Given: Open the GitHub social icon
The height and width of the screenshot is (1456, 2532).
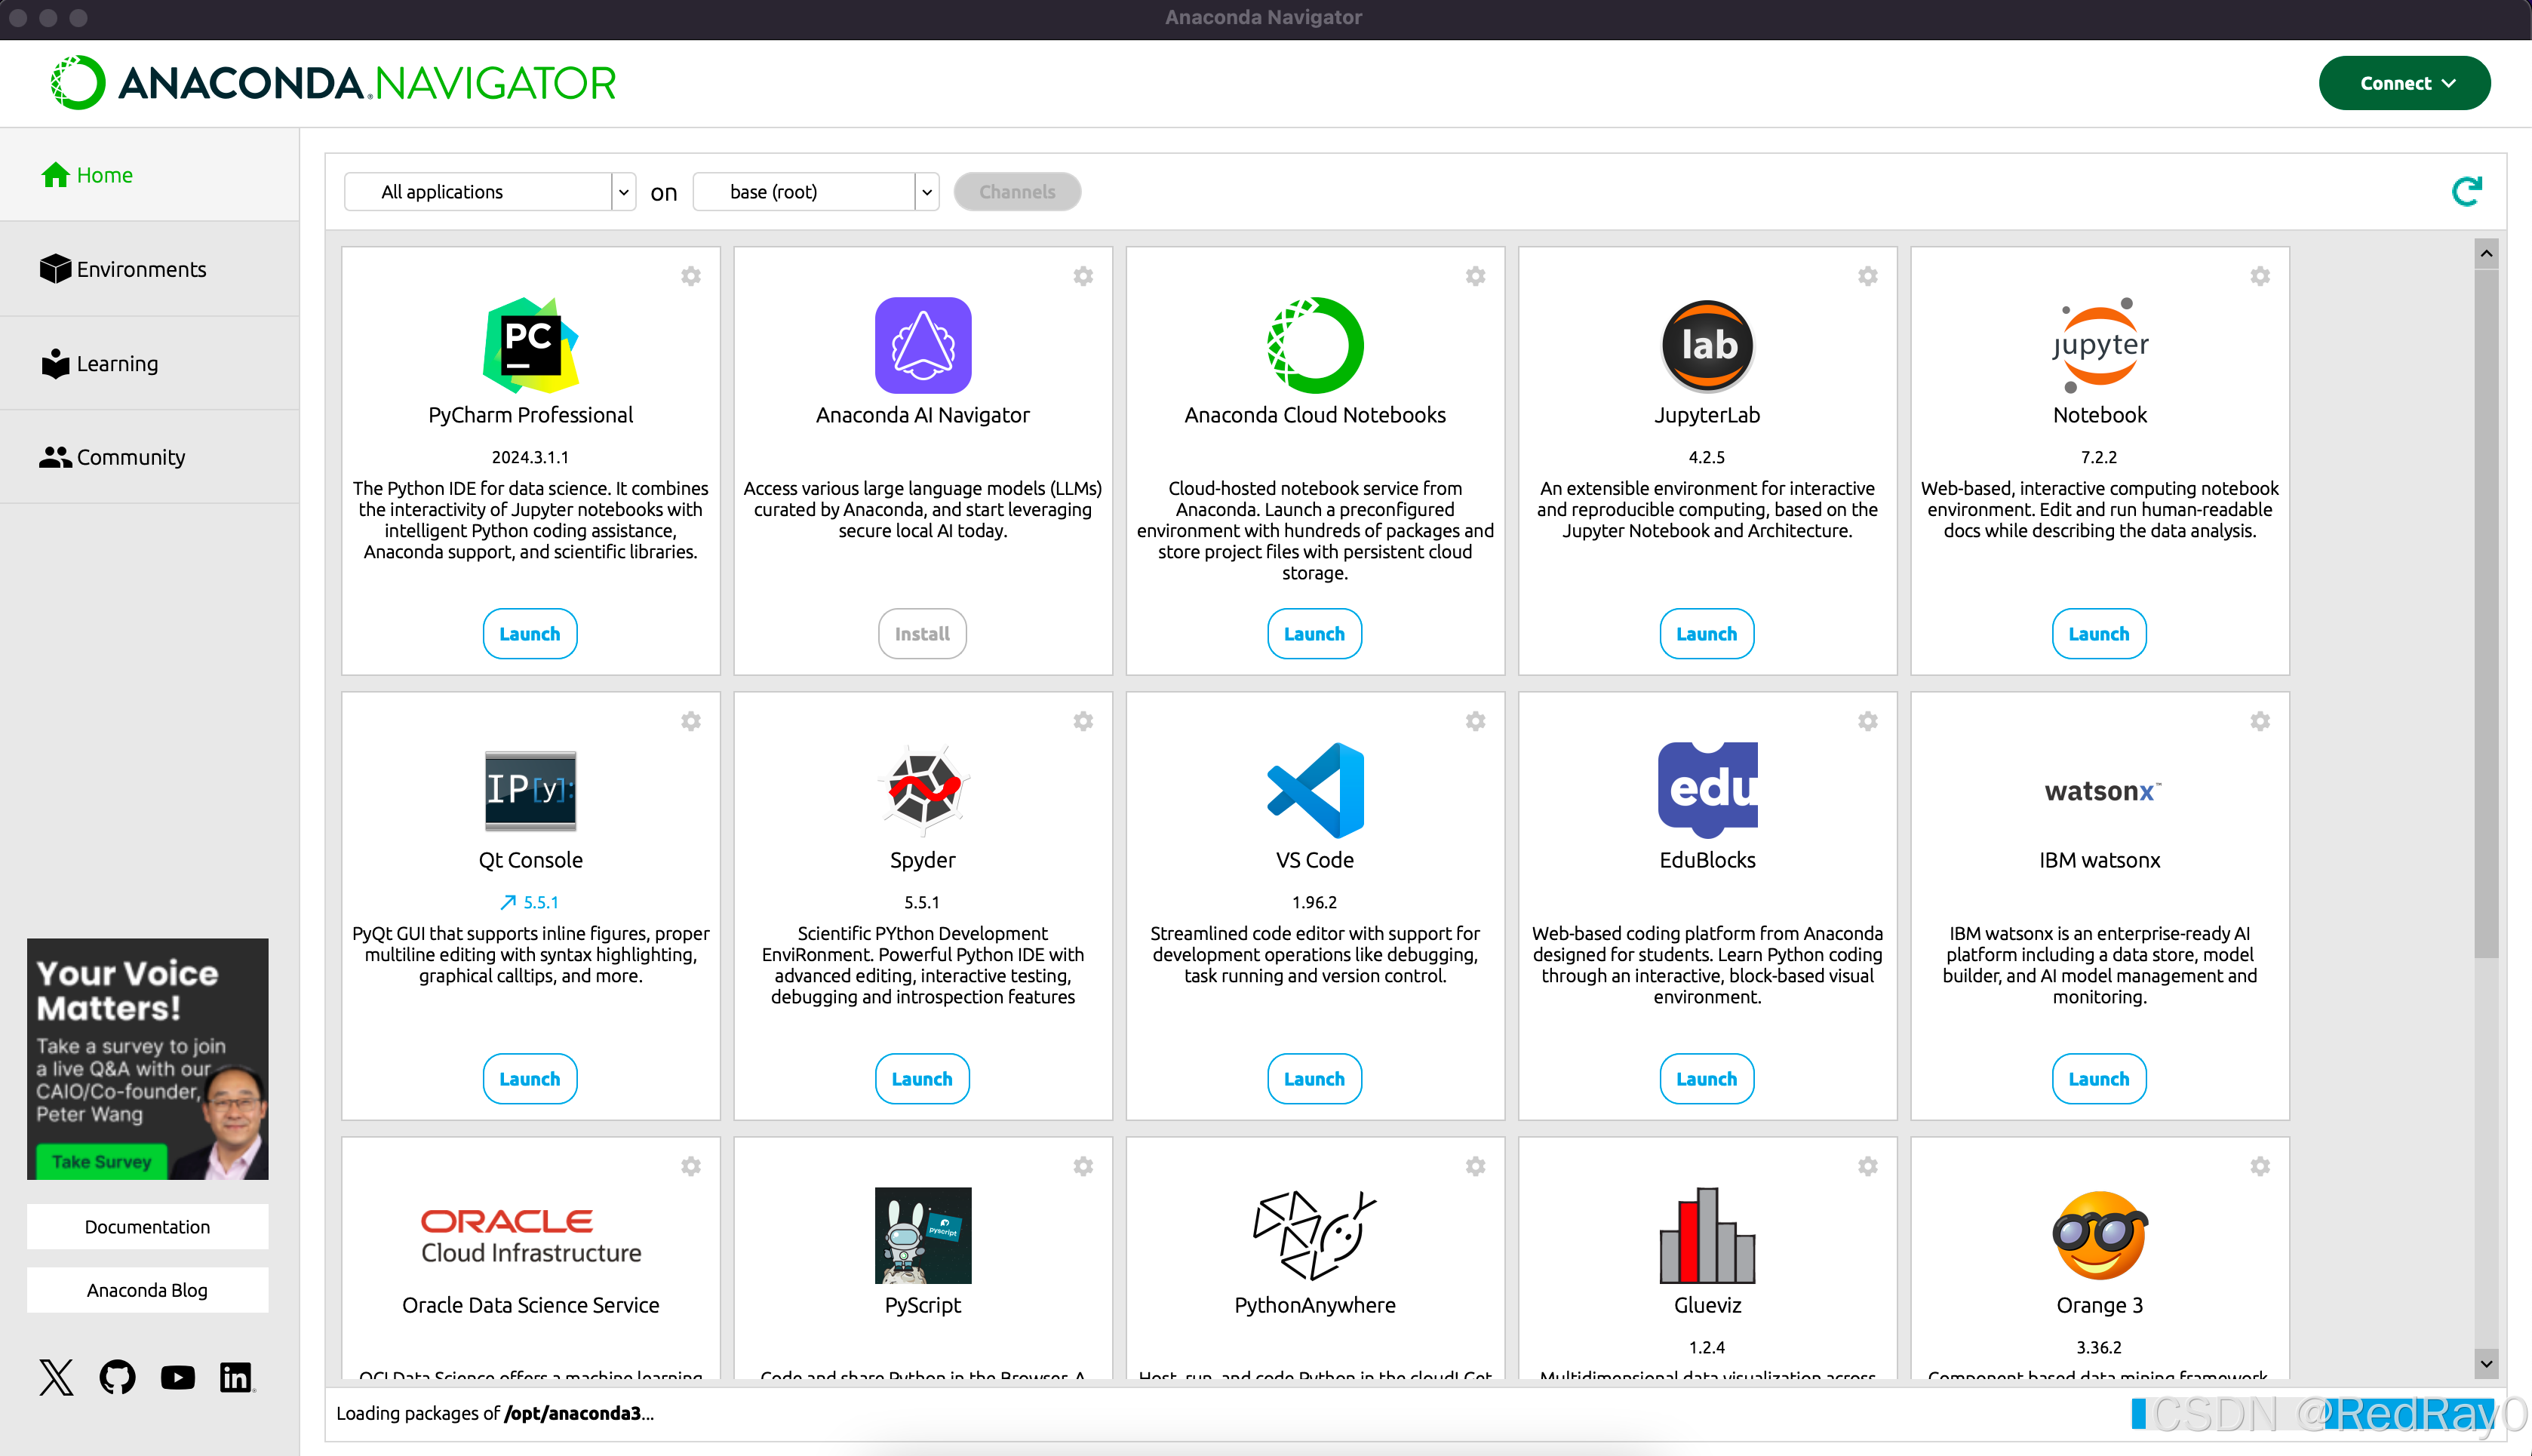Looking at the screenshot, I should point(117,1377).
